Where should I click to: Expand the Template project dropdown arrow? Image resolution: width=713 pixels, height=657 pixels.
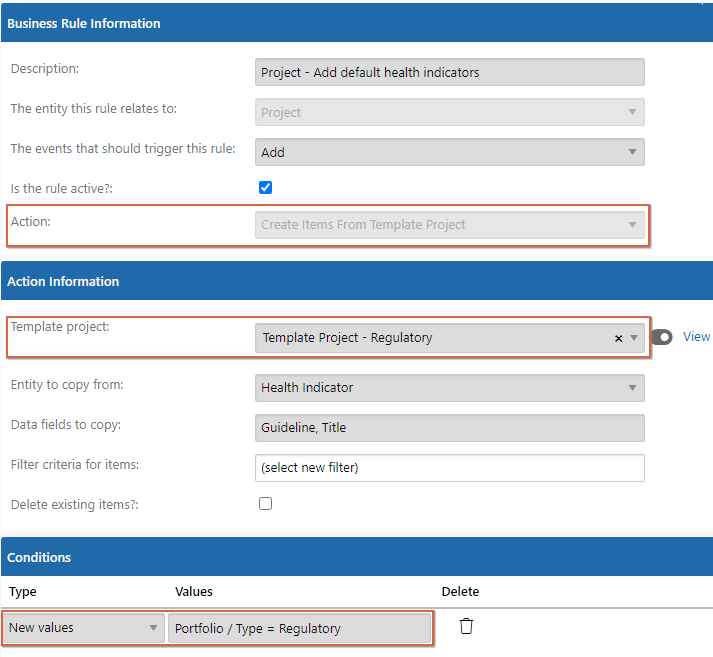click(634, 338)
